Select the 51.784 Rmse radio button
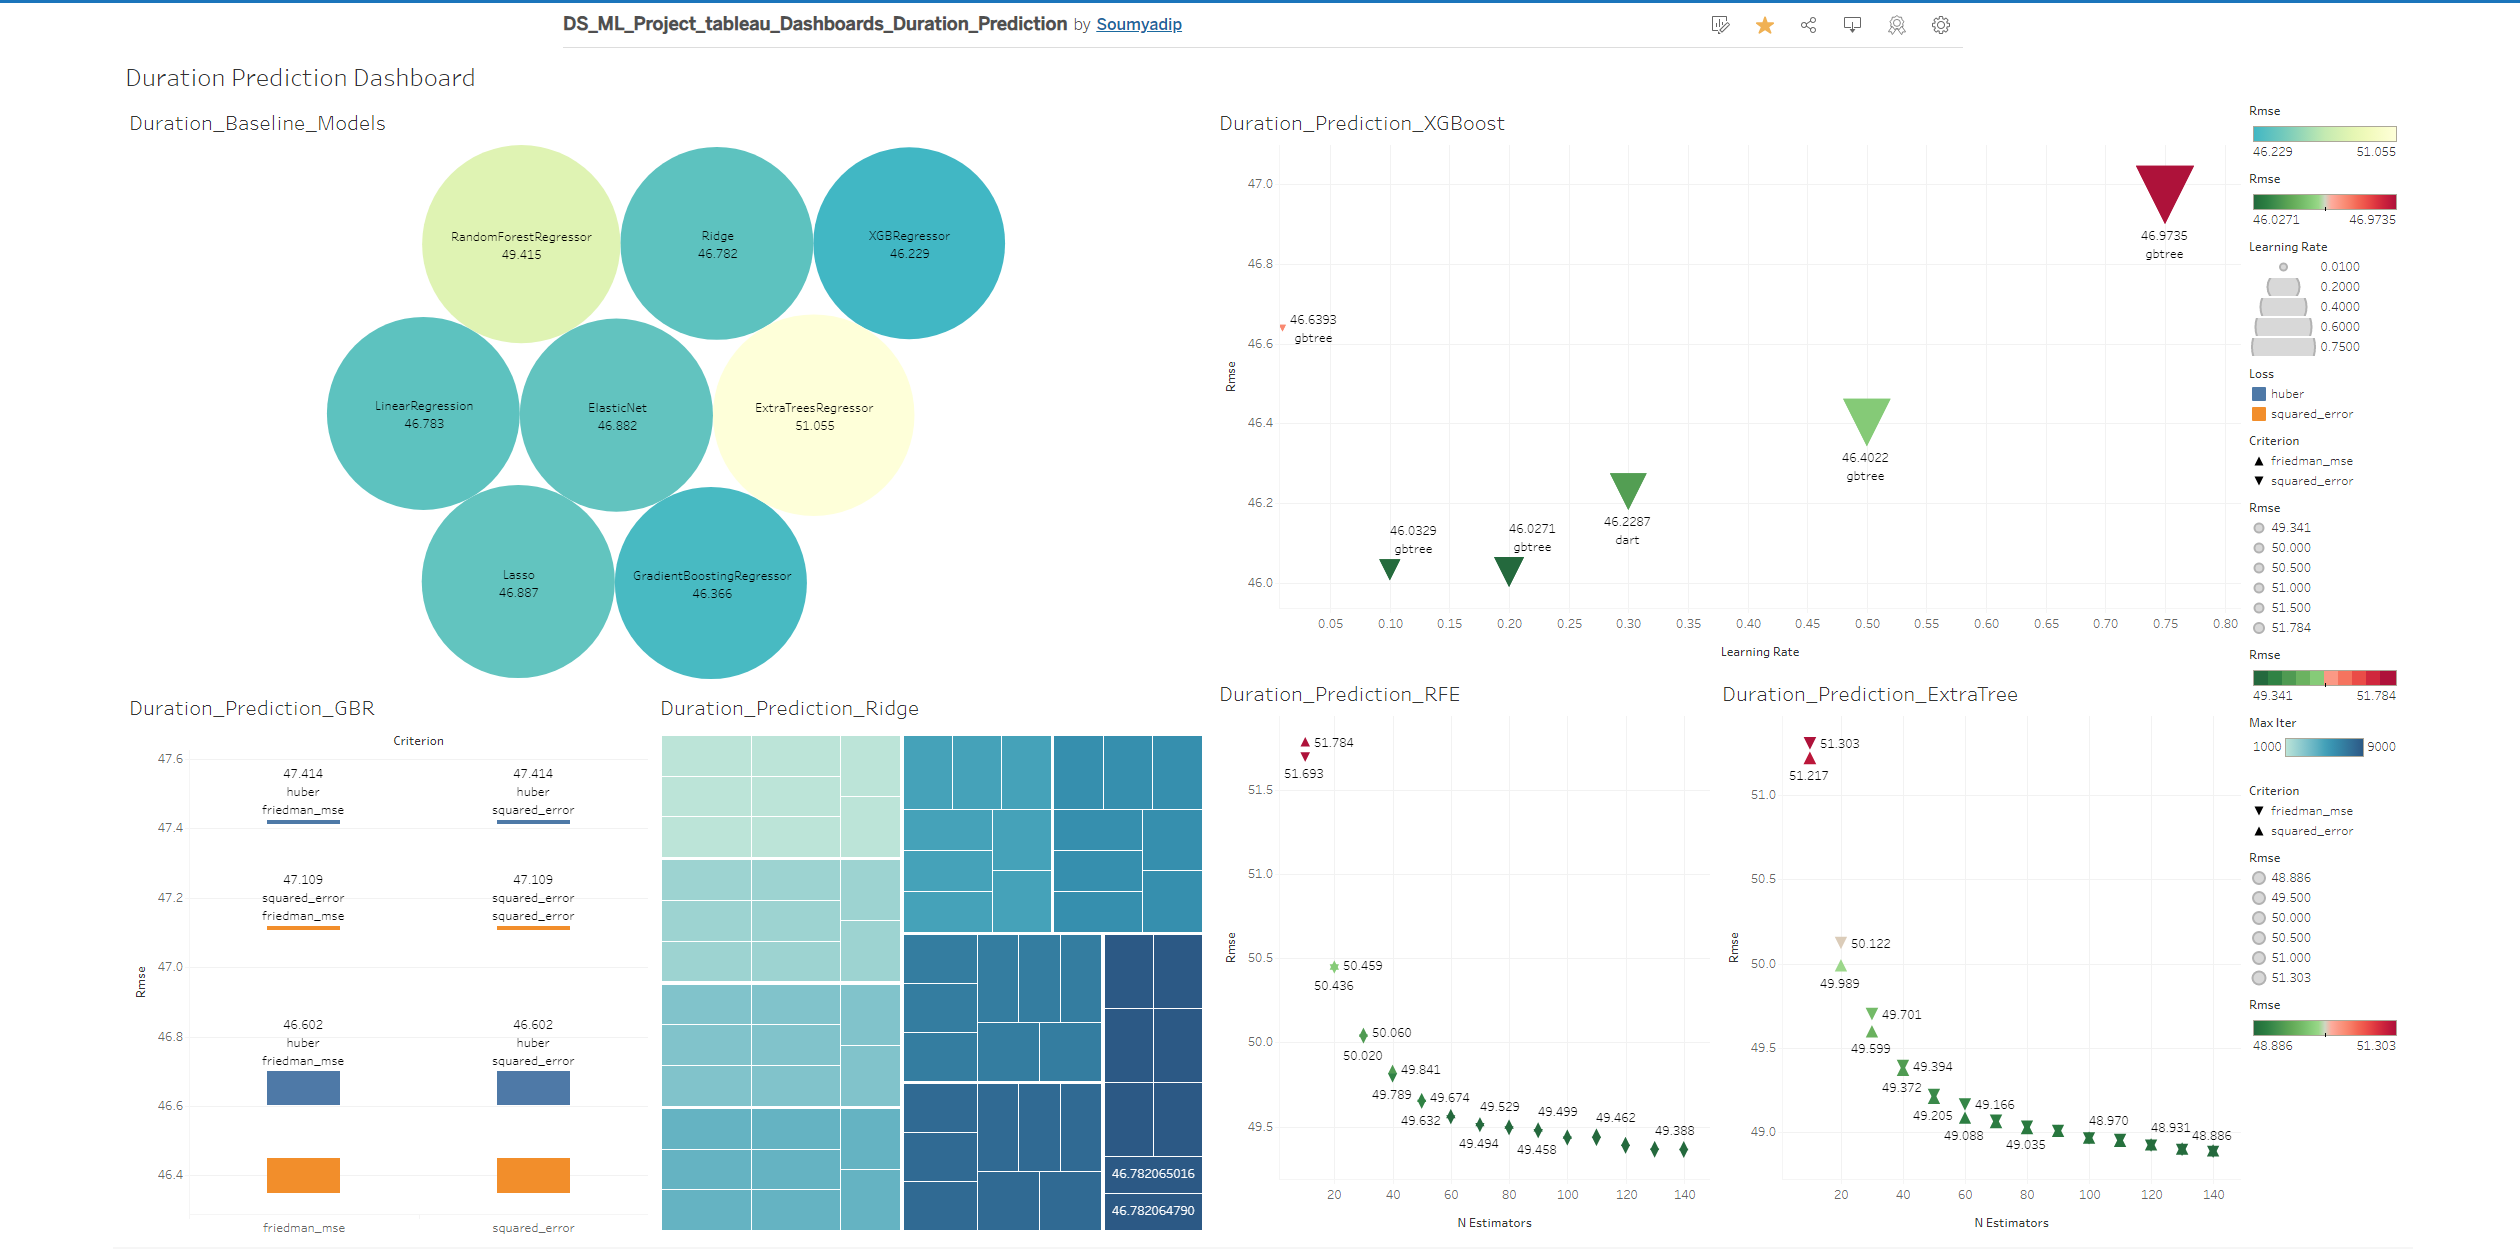Image resolution: width=2520 pixels, height=1249 pixels. tap(2258, 627)
